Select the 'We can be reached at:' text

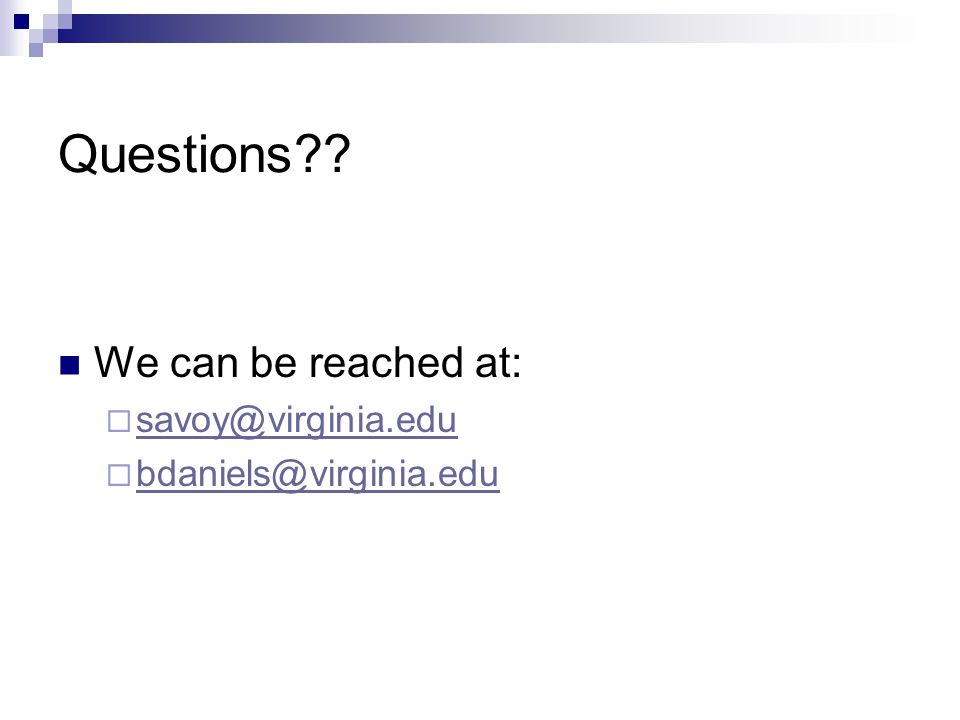307,362
